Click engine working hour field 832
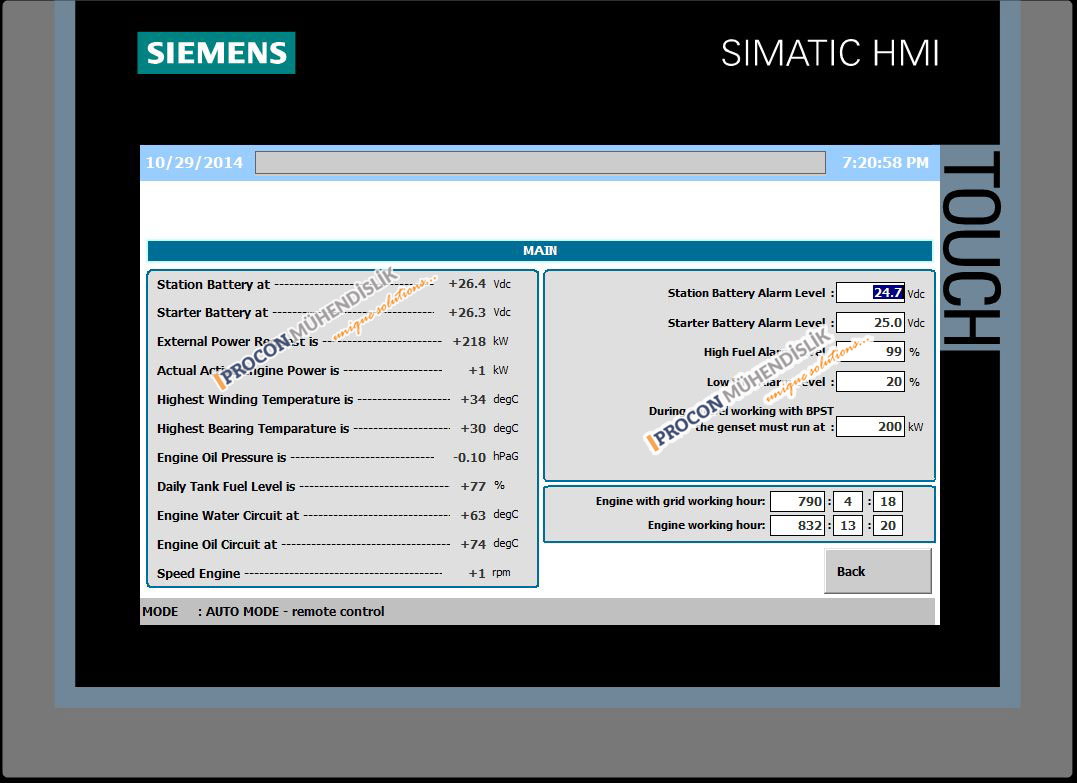 click(x=797, y=525)
